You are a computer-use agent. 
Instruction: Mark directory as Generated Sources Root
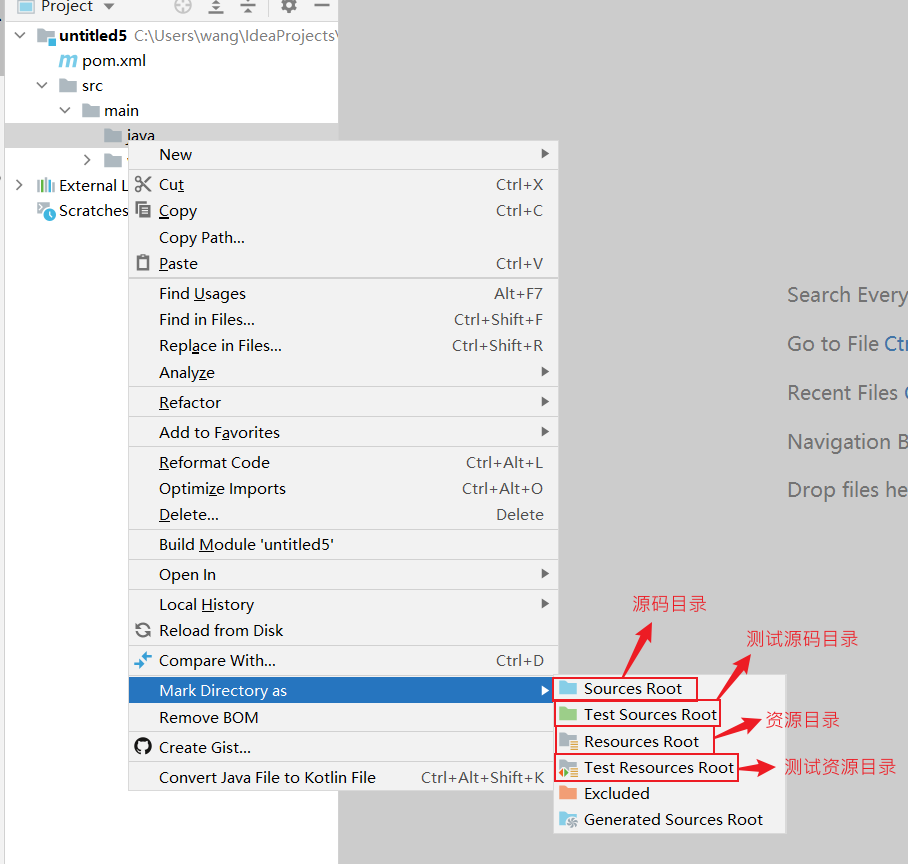click(669, 819)
